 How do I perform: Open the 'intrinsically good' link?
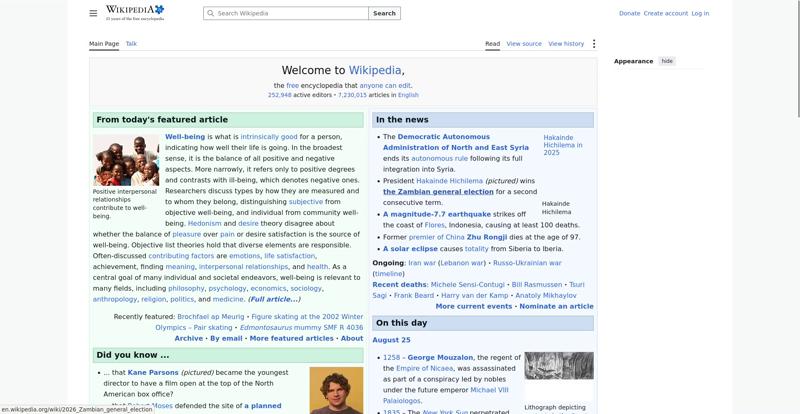(x=268, y=137)
